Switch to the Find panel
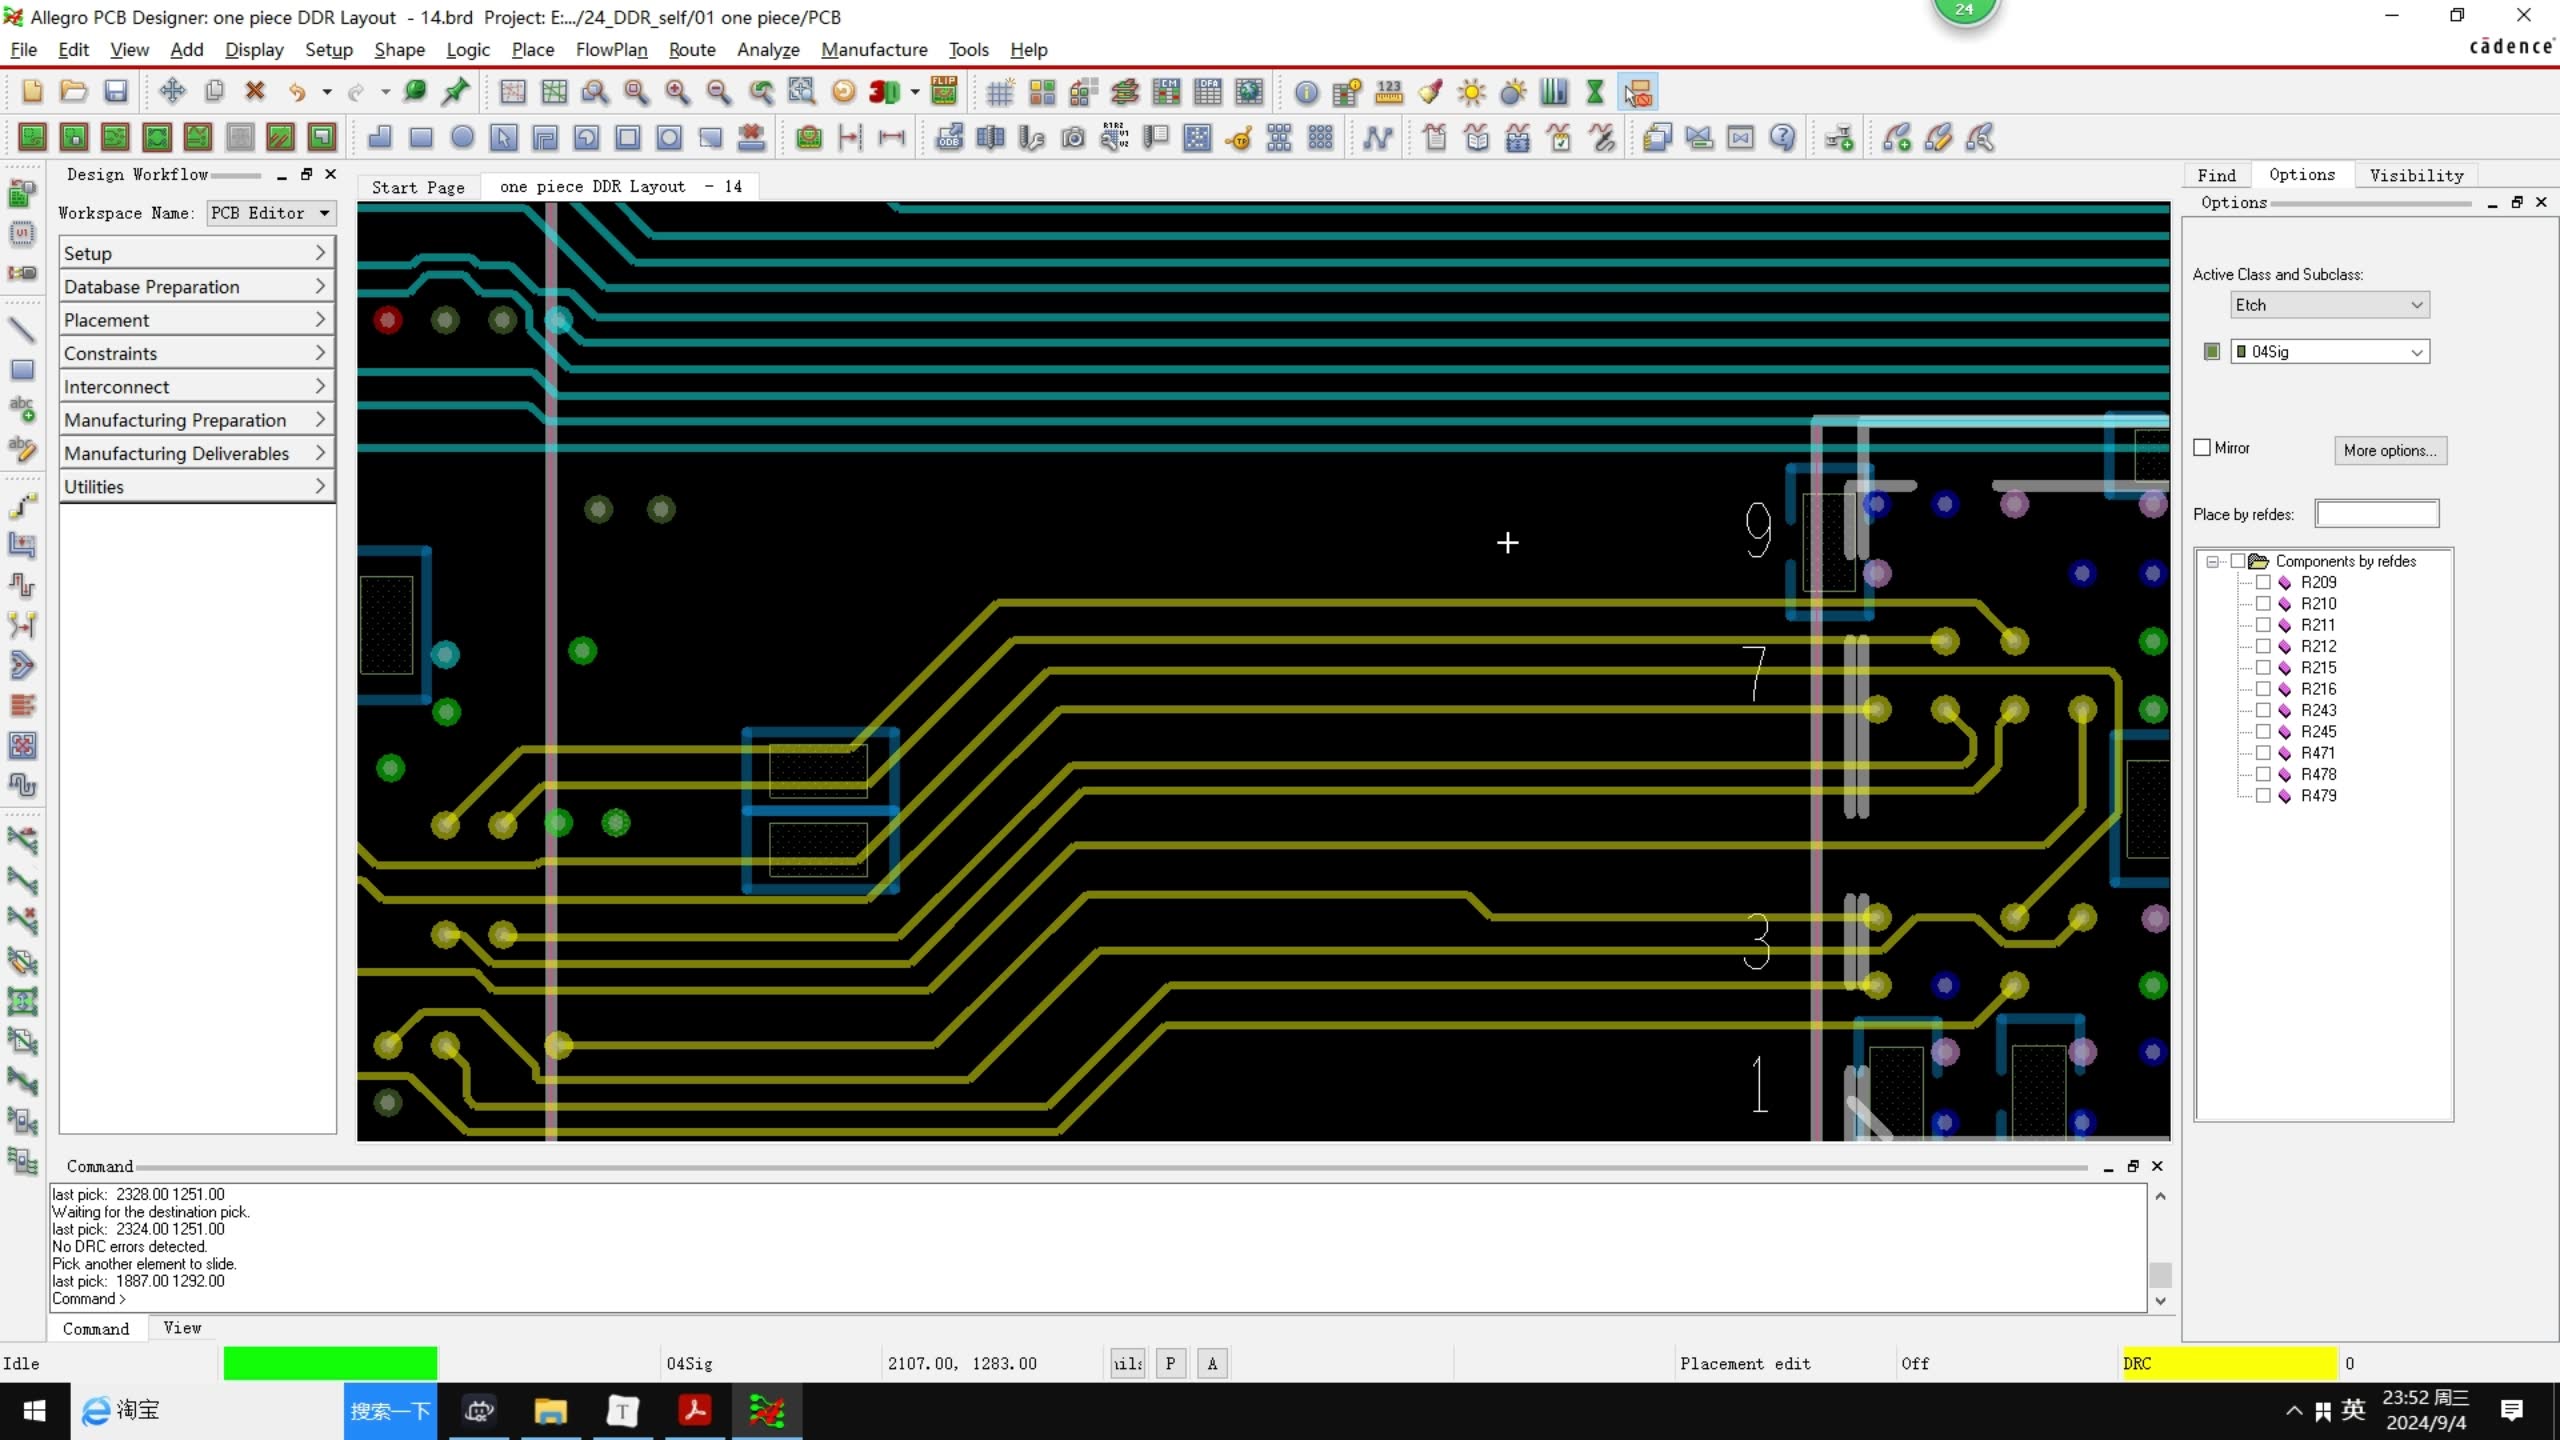2560x1440 pixels. click(x=2217, y=175)
